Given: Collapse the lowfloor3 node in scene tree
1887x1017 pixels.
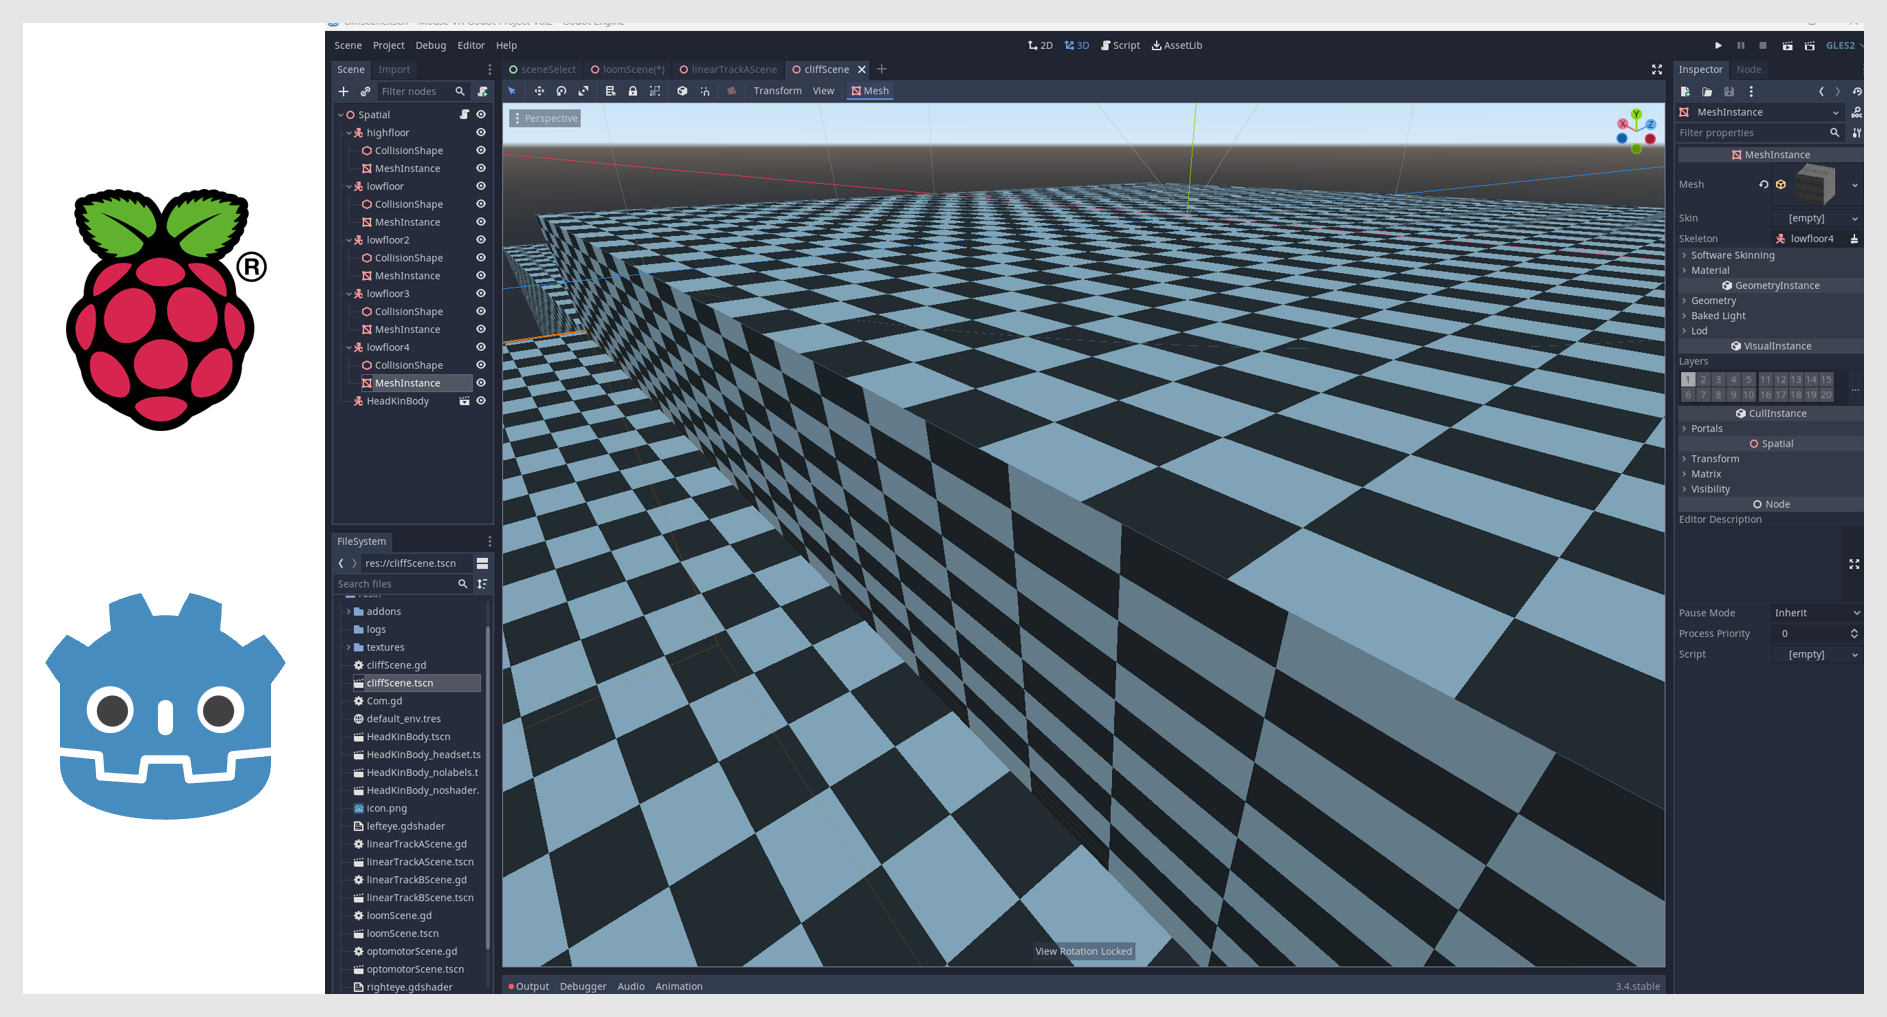Looking at the screenshot, I should coord(349,294).
